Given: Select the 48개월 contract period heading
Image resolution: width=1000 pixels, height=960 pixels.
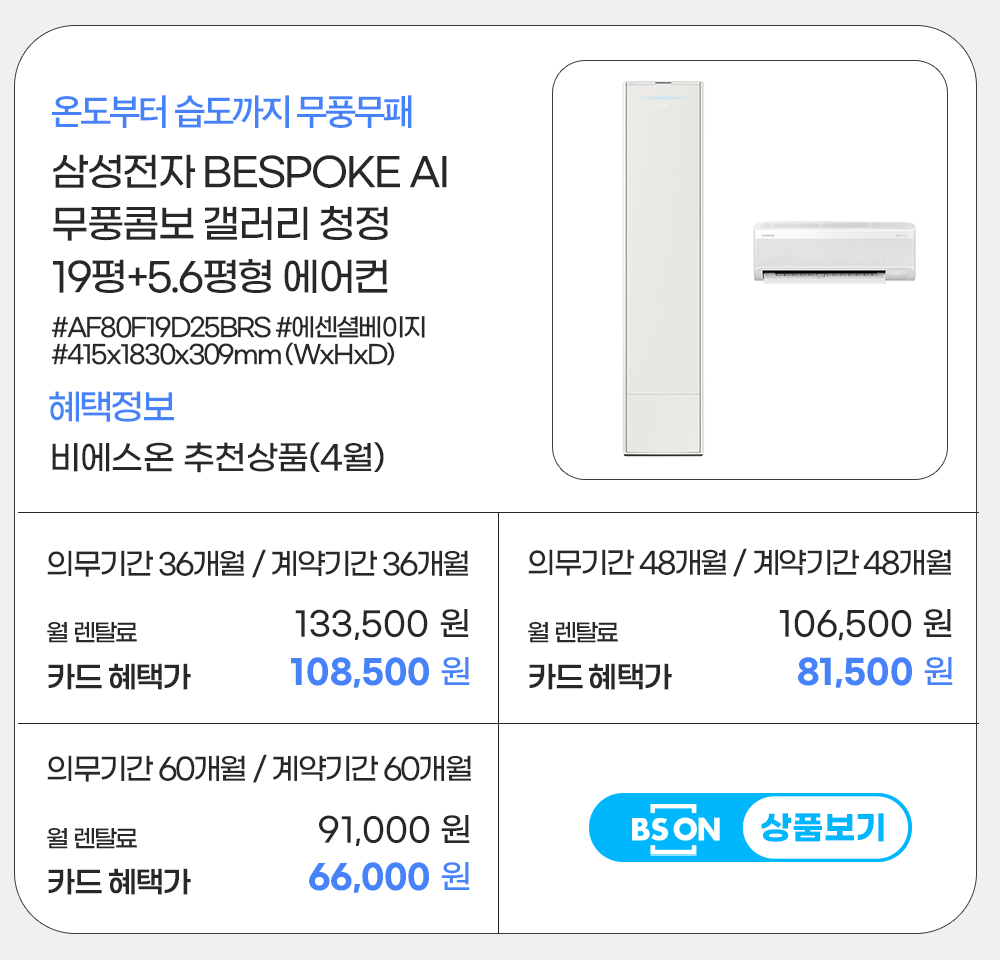Looking at the screenshot, I should point(739,565).
